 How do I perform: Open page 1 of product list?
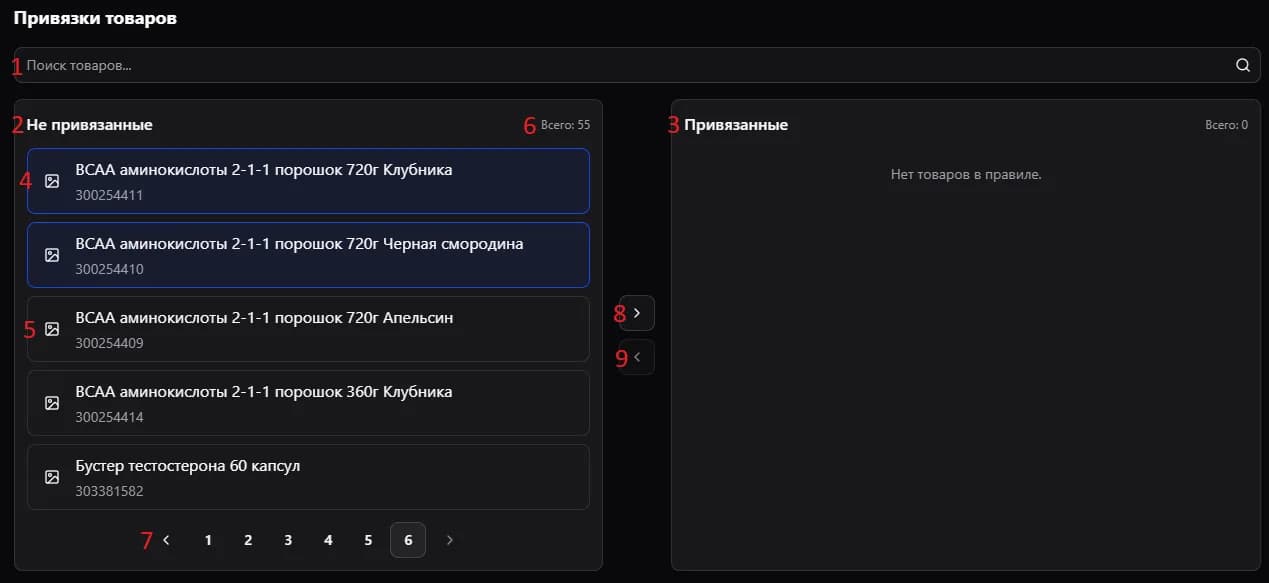[208, 540]
